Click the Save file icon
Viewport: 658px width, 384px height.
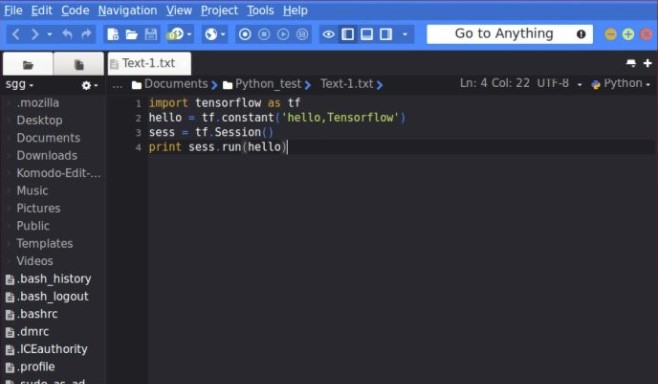tap(151, 34)
